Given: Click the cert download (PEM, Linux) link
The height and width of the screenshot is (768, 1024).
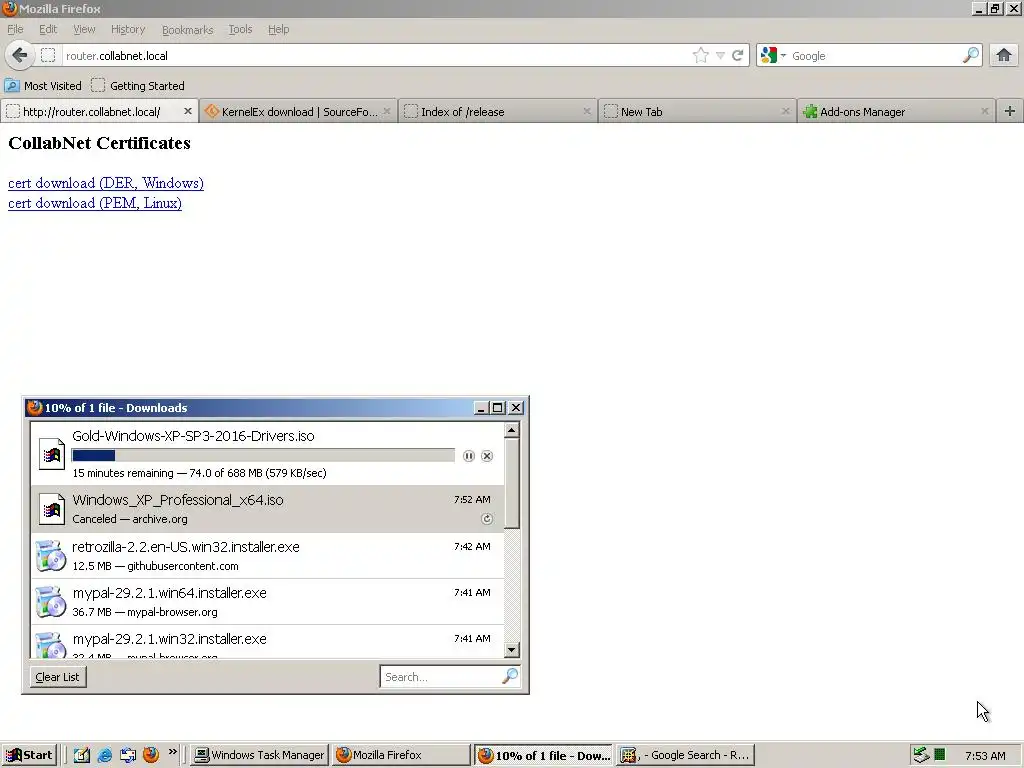Looking at the screenshot, I should point(95,203).
